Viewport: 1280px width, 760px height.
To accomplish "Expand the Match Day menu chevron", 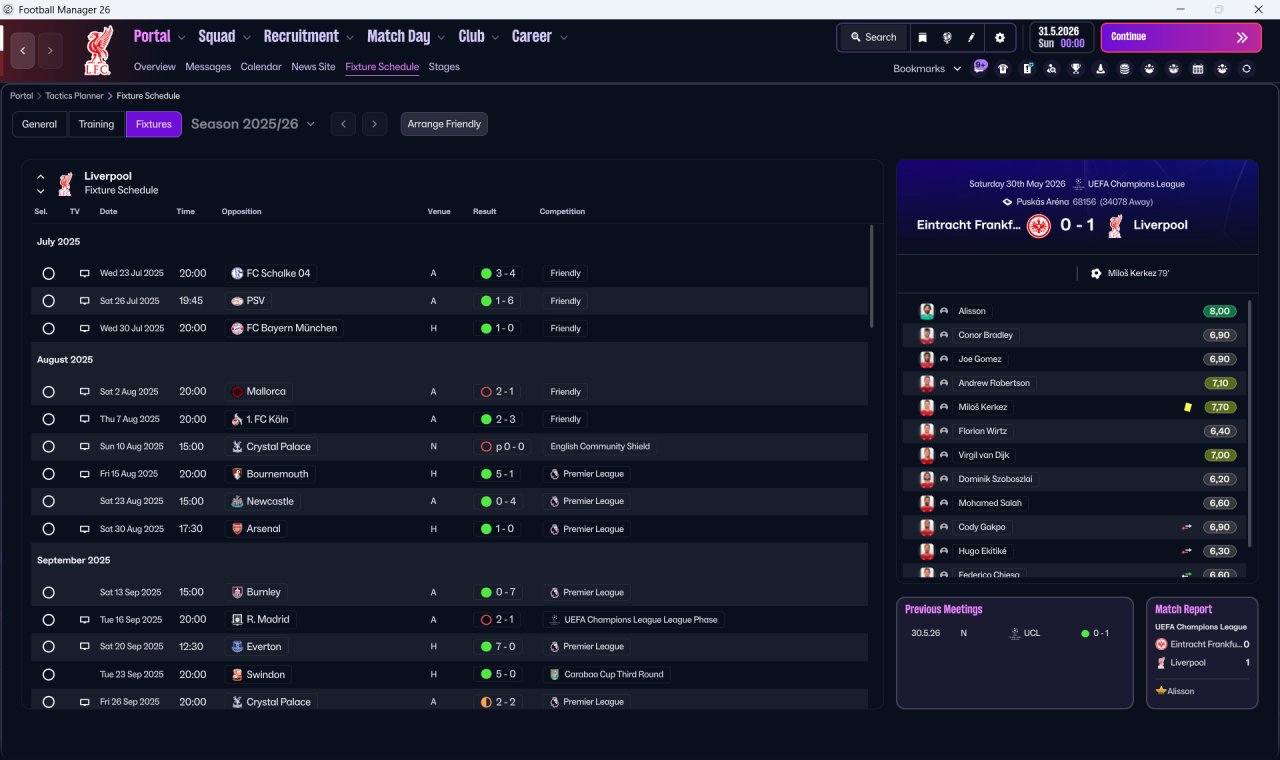I will (441, 38).
